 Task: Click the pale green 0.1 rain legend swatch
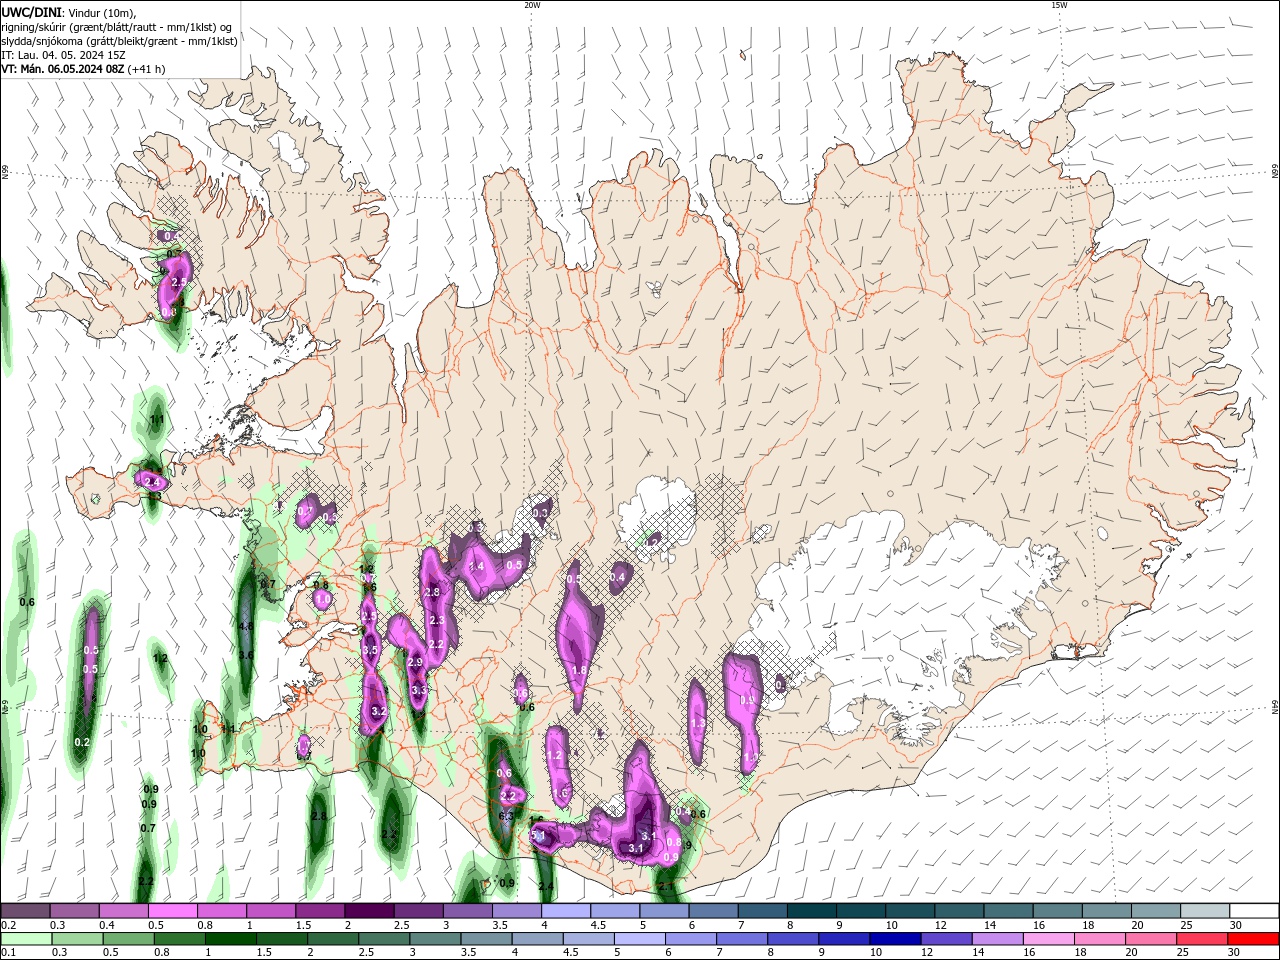click(26, 939)
